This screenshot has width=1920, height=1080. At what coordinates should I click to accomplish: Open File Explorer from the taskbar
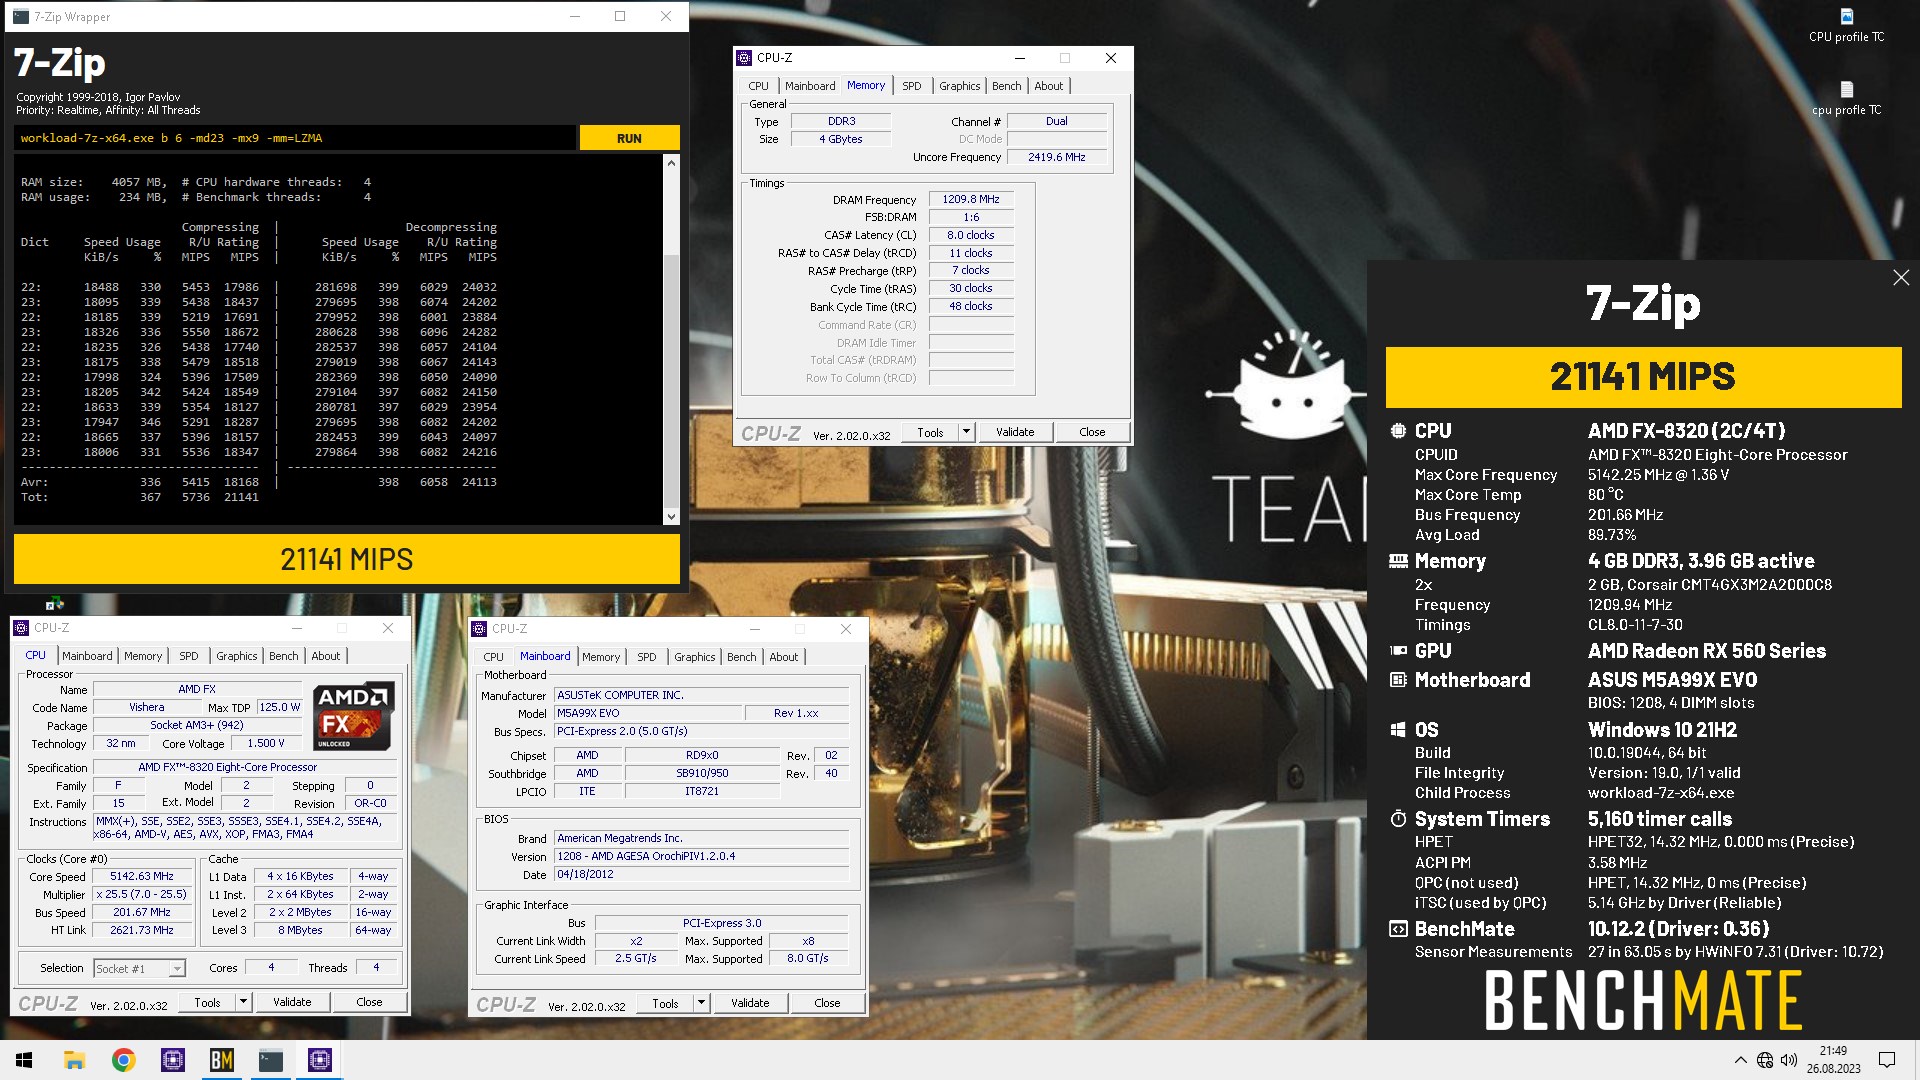74,1060
